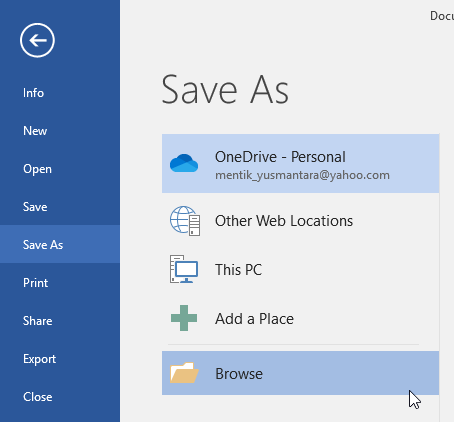Viewport: 454px width, 422px height.
Task: Go to the Share page
Action: [60, 321]
